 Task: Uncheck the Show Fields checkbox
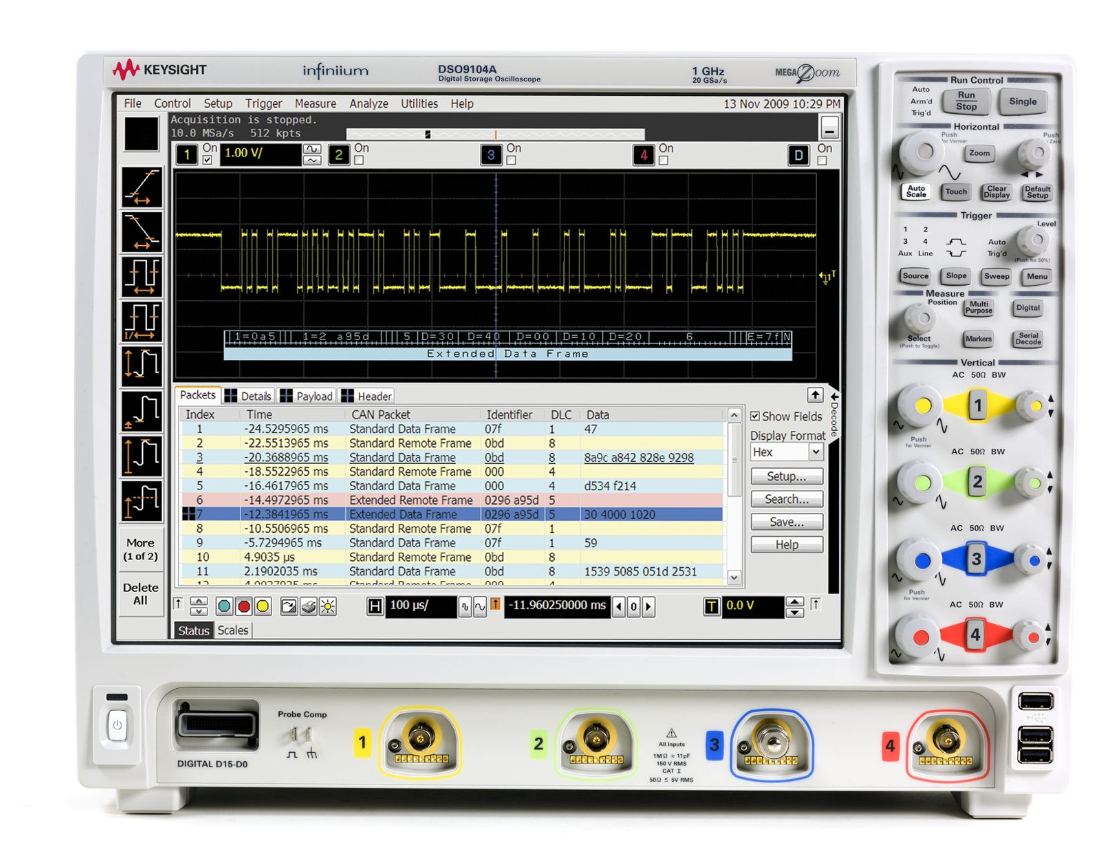pyautogui.click(x=755, y=417)
